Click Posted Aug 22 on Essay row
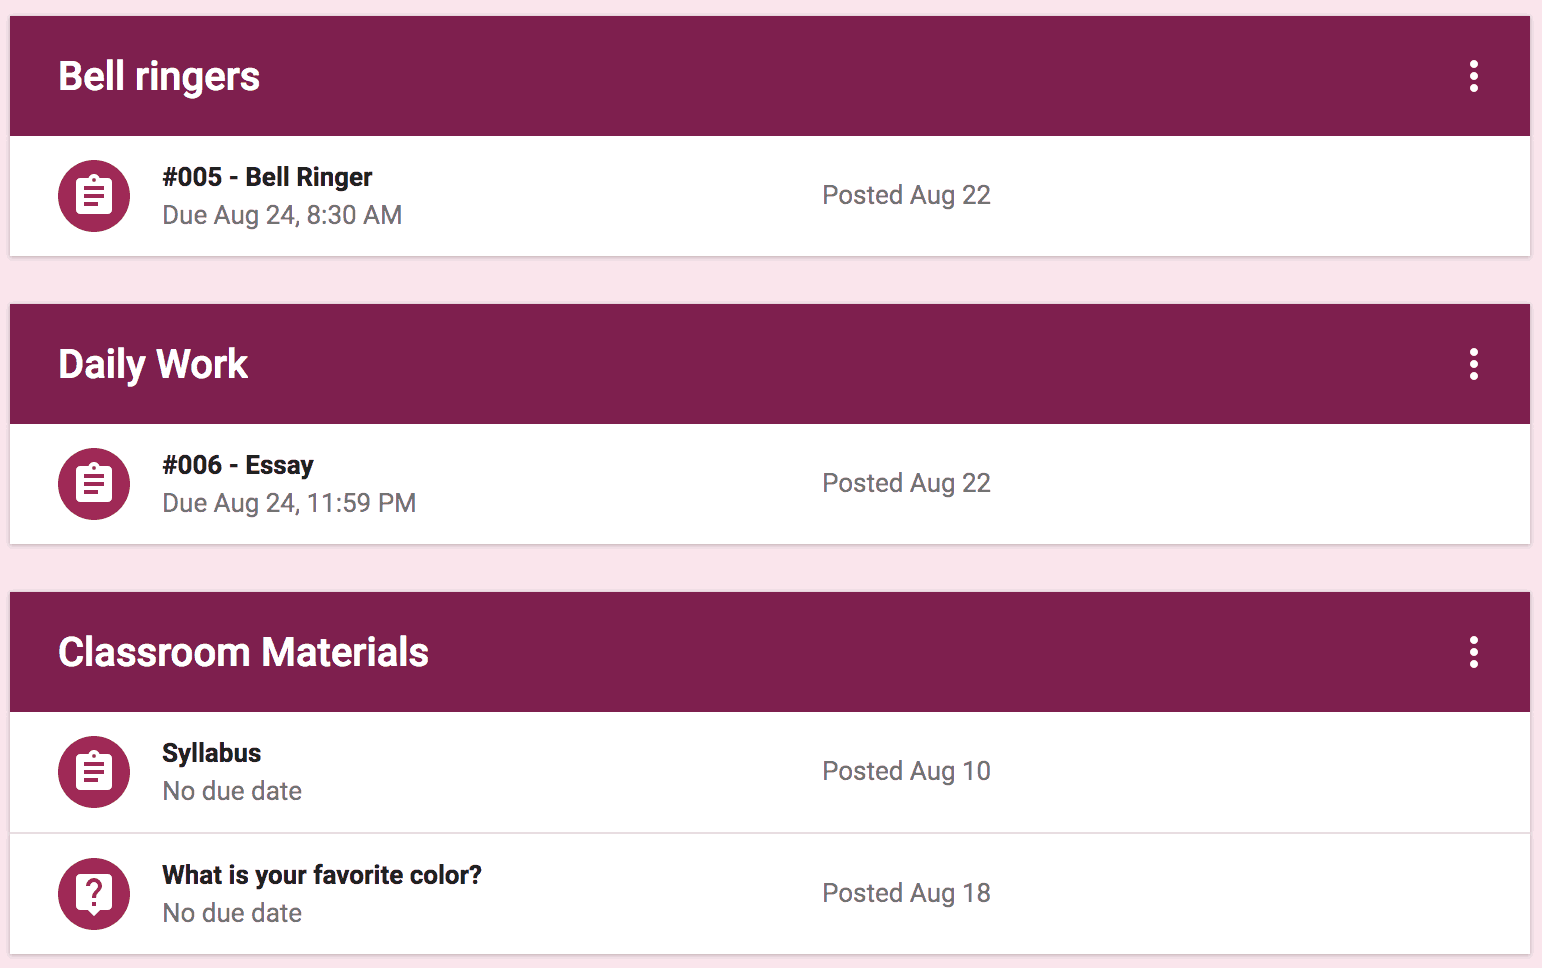 click(x=906, y=483)
